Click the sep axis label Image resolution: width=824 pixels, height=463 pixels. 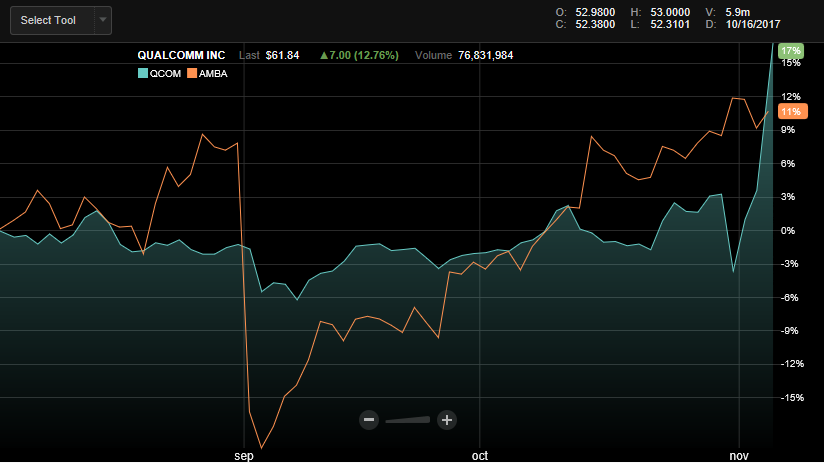244,456
